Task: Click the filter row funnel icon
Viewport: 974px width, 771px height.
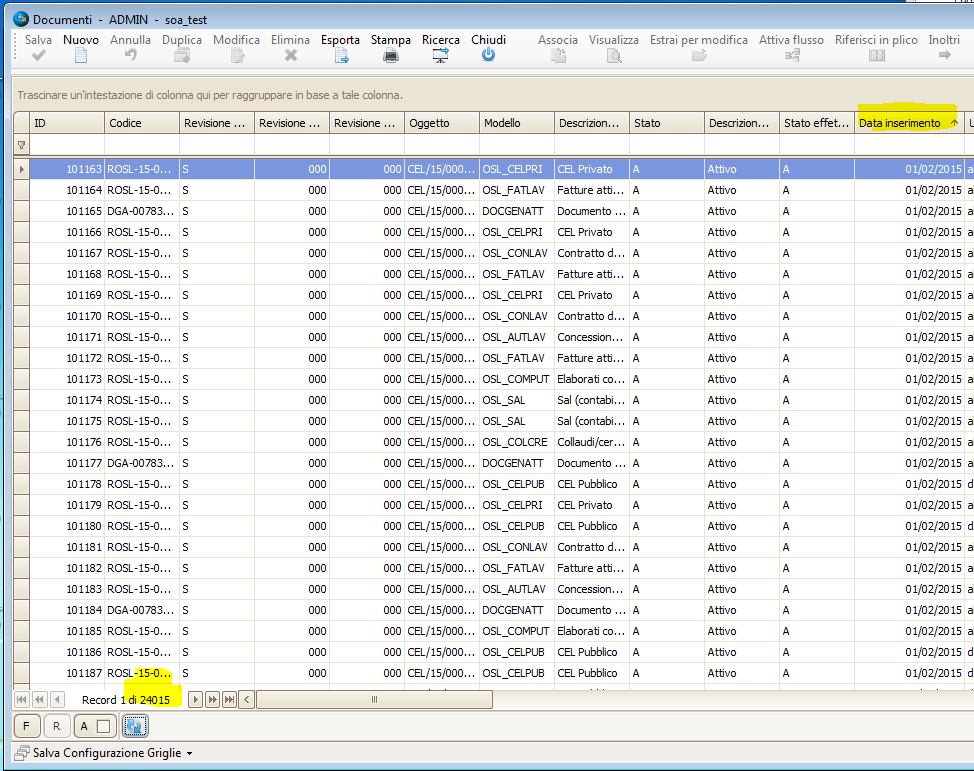Action: pos(21,145)
